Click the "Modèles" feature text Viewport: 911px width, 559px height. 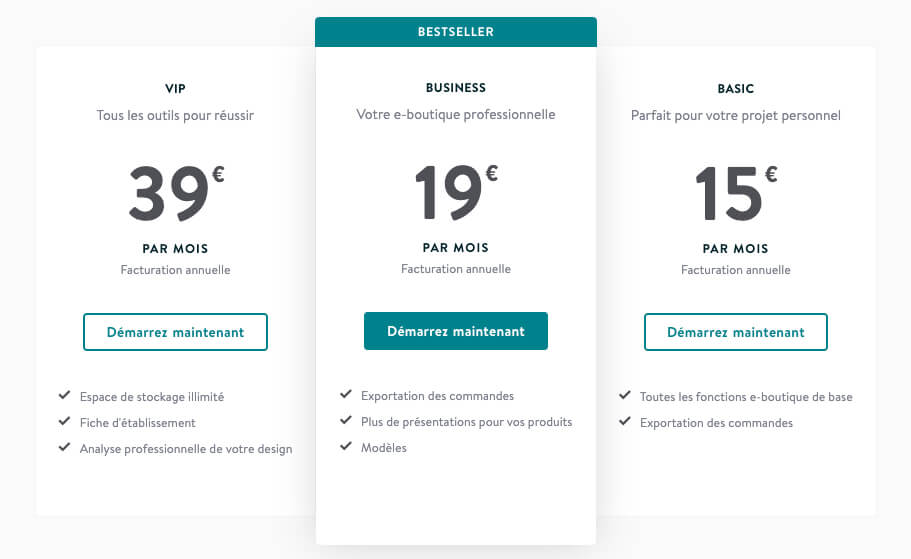click(384, 448)
